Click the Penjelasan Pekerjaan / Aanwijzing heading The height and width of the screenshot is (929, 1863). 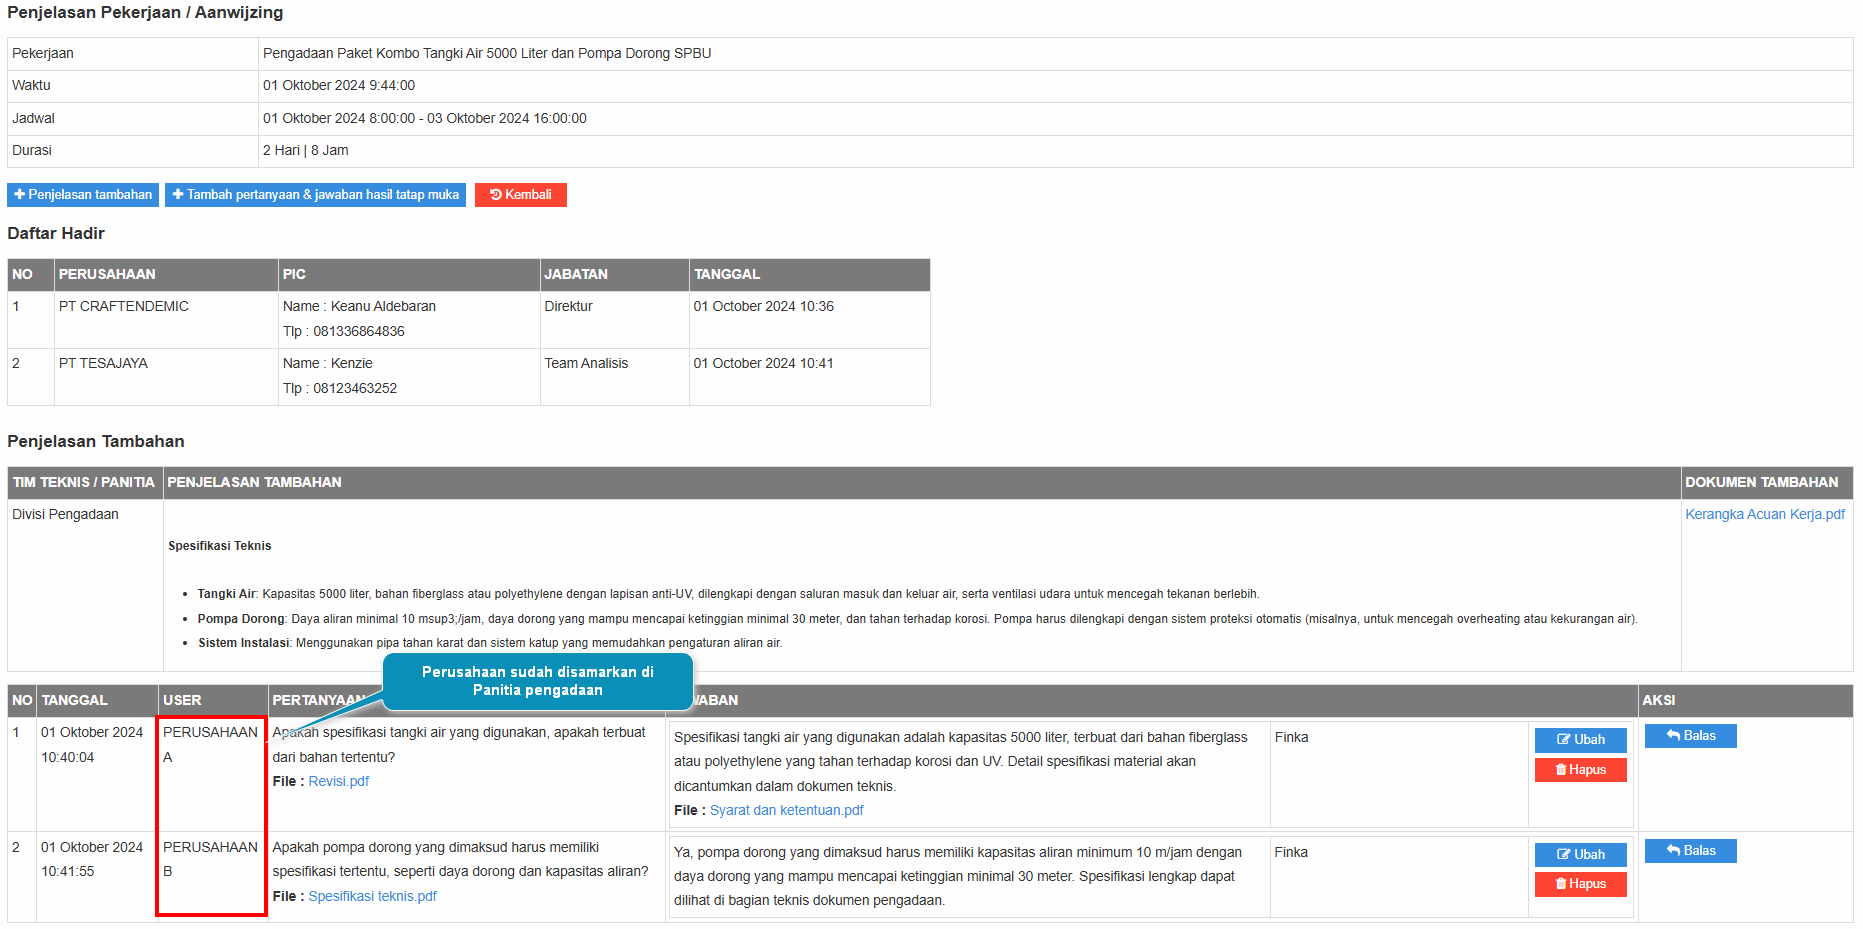tap(145, 12)
